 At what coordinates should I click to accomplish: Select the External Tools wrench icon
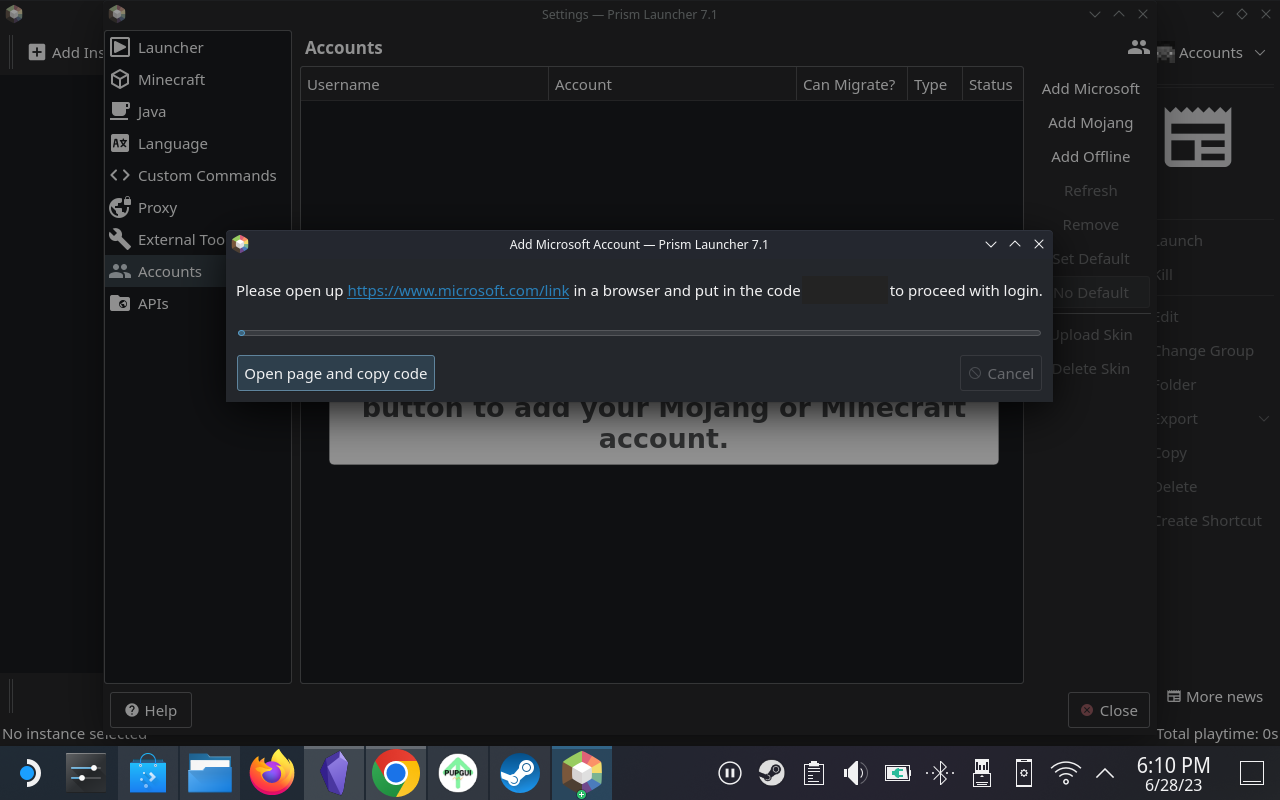[x=121, y=239]
